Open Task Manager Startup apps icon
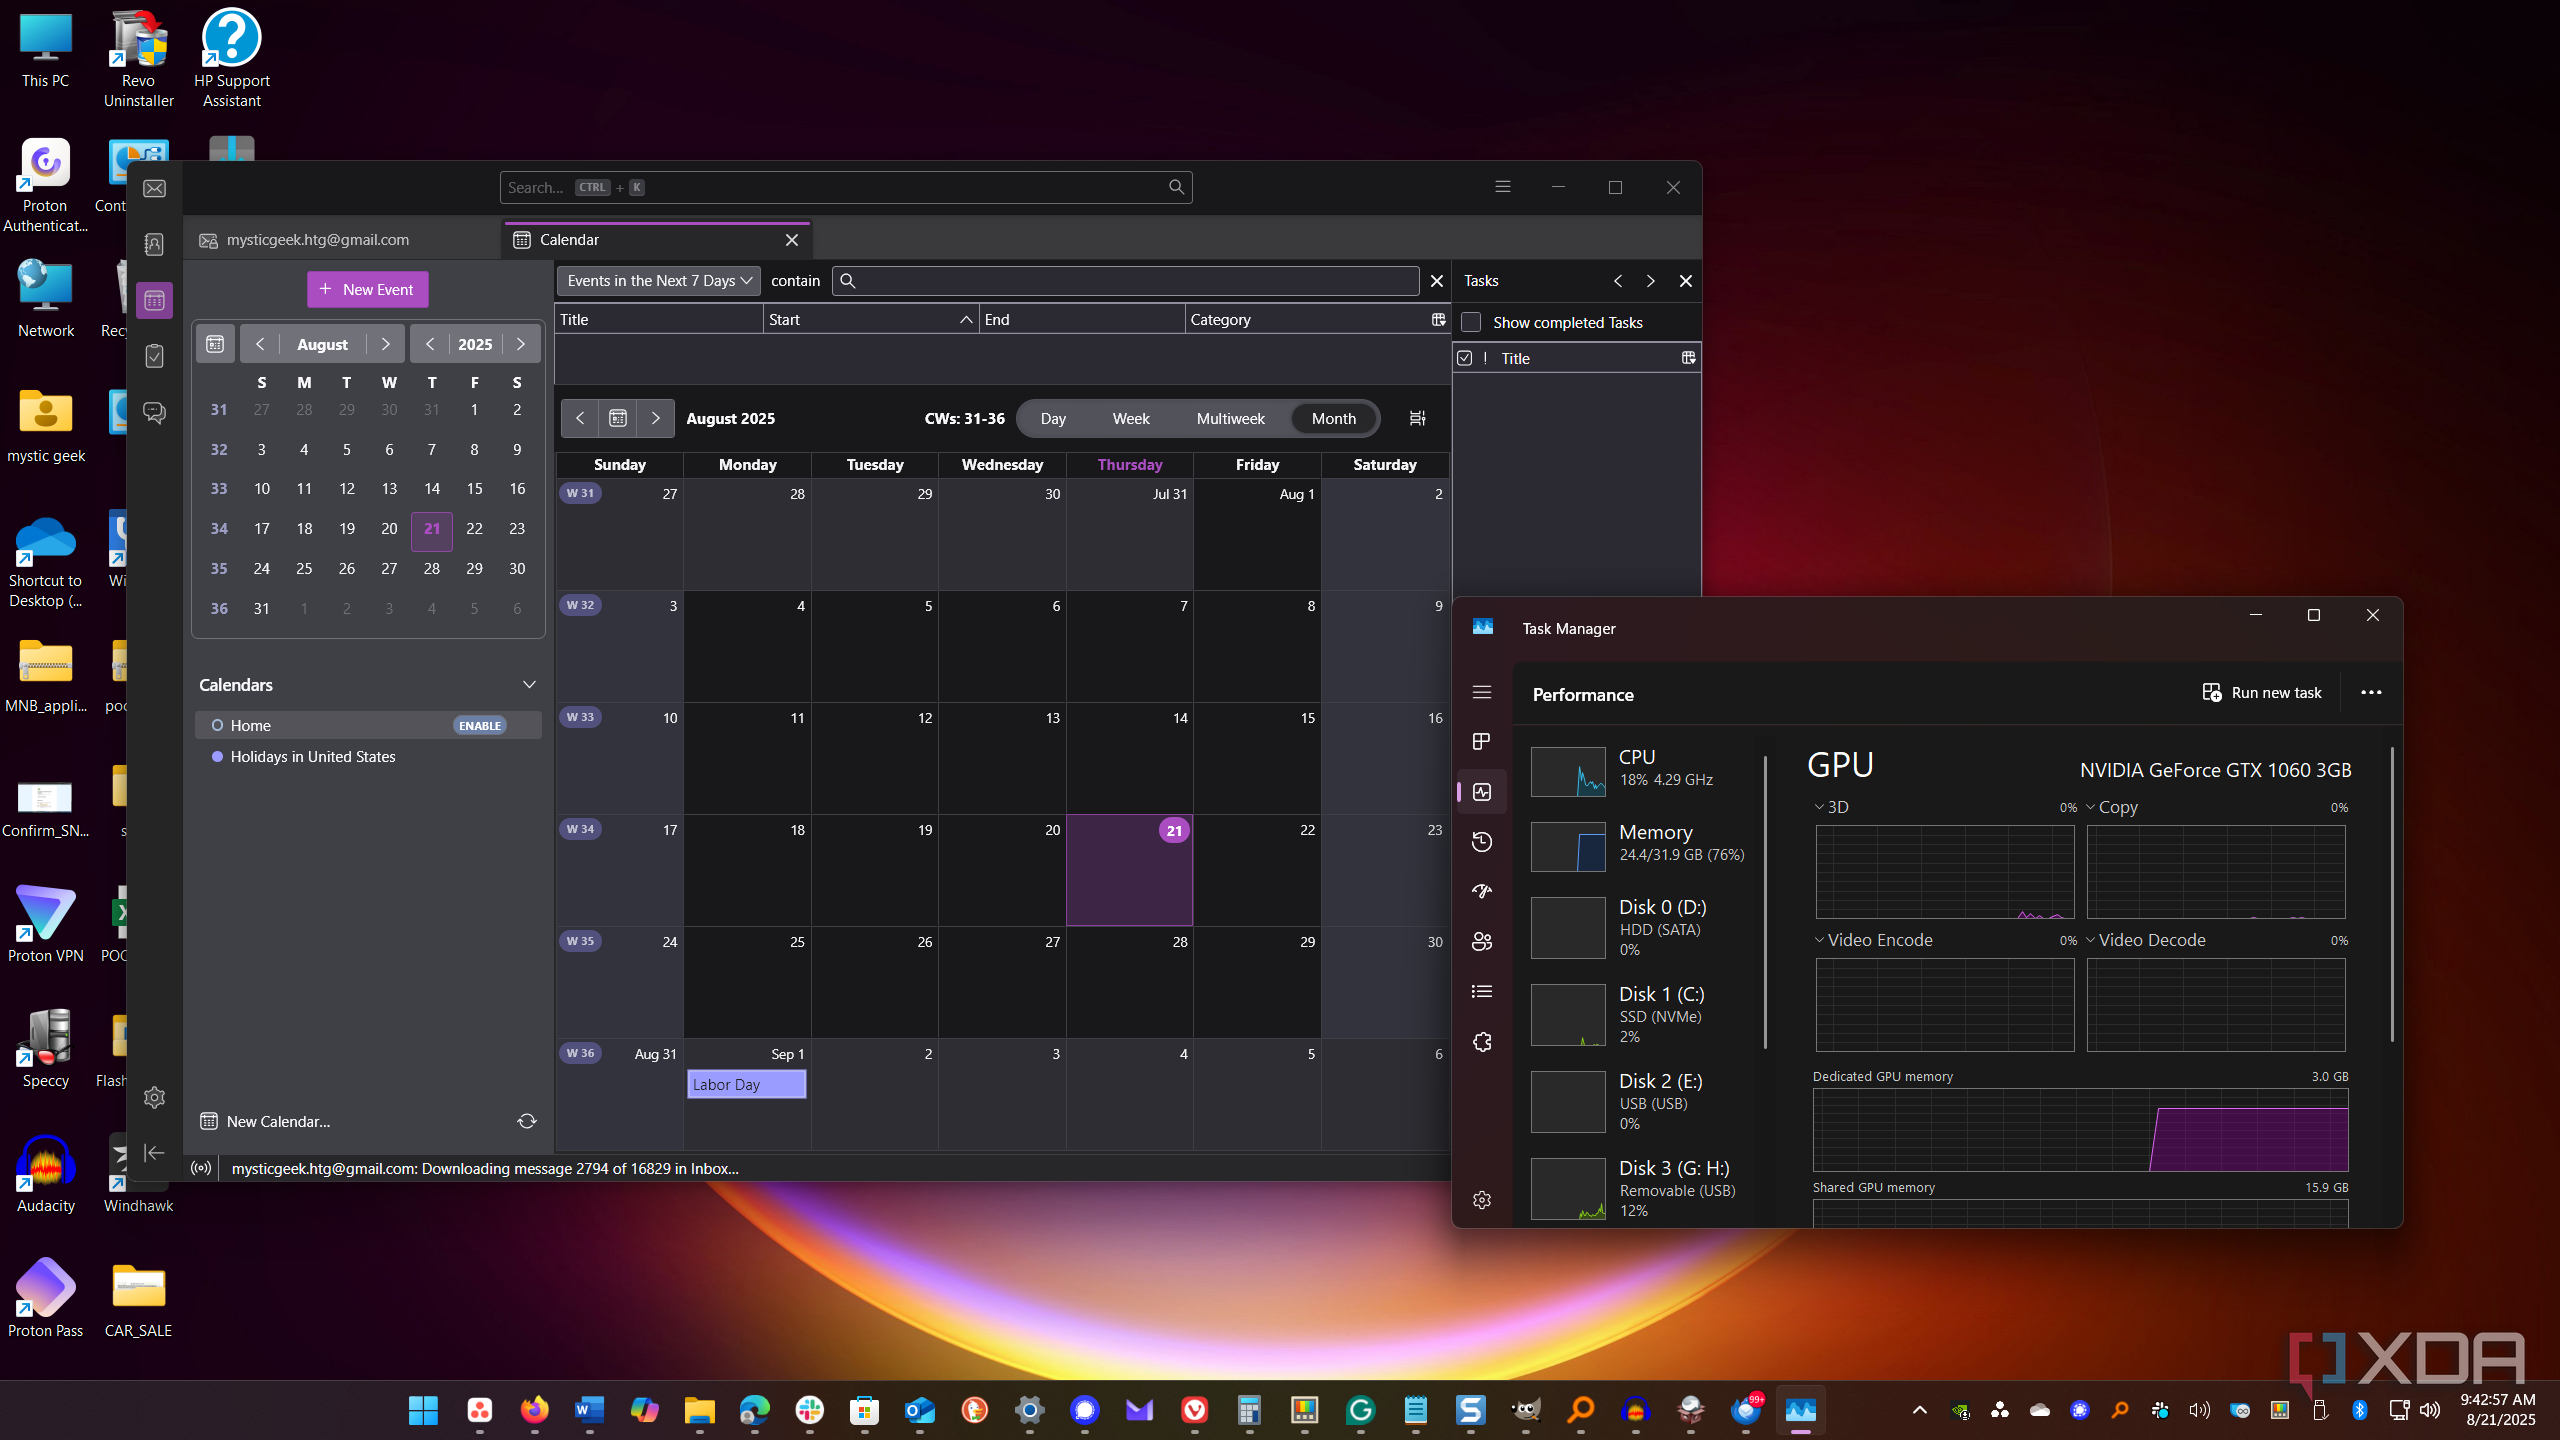This screenshot has width=2560, height=1440. point(1482,891)
